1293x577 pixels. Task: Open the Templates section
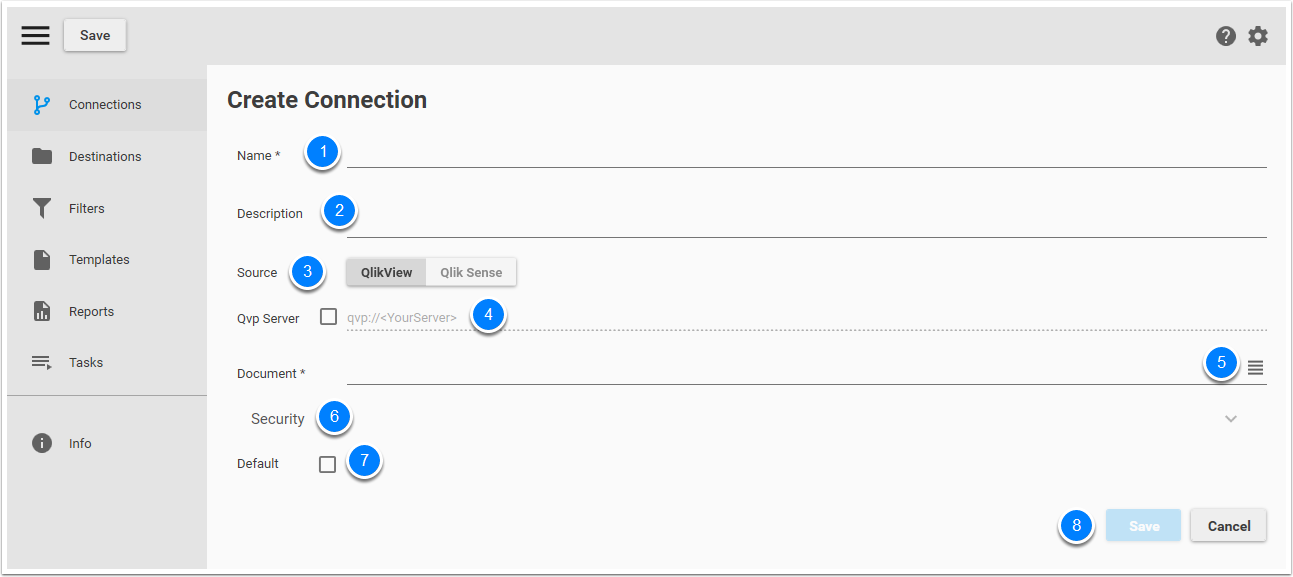[x=41, y=259]
